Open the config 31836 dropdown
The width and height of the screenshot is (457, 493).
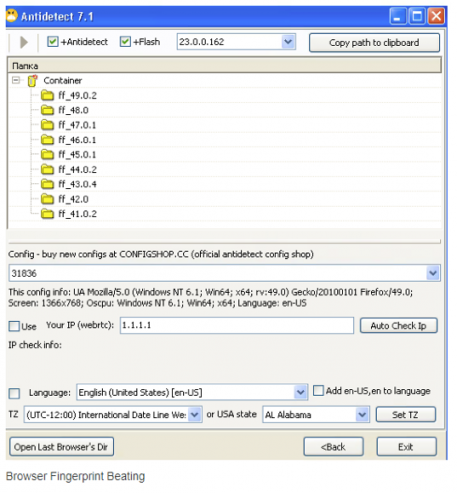[433, 273]
